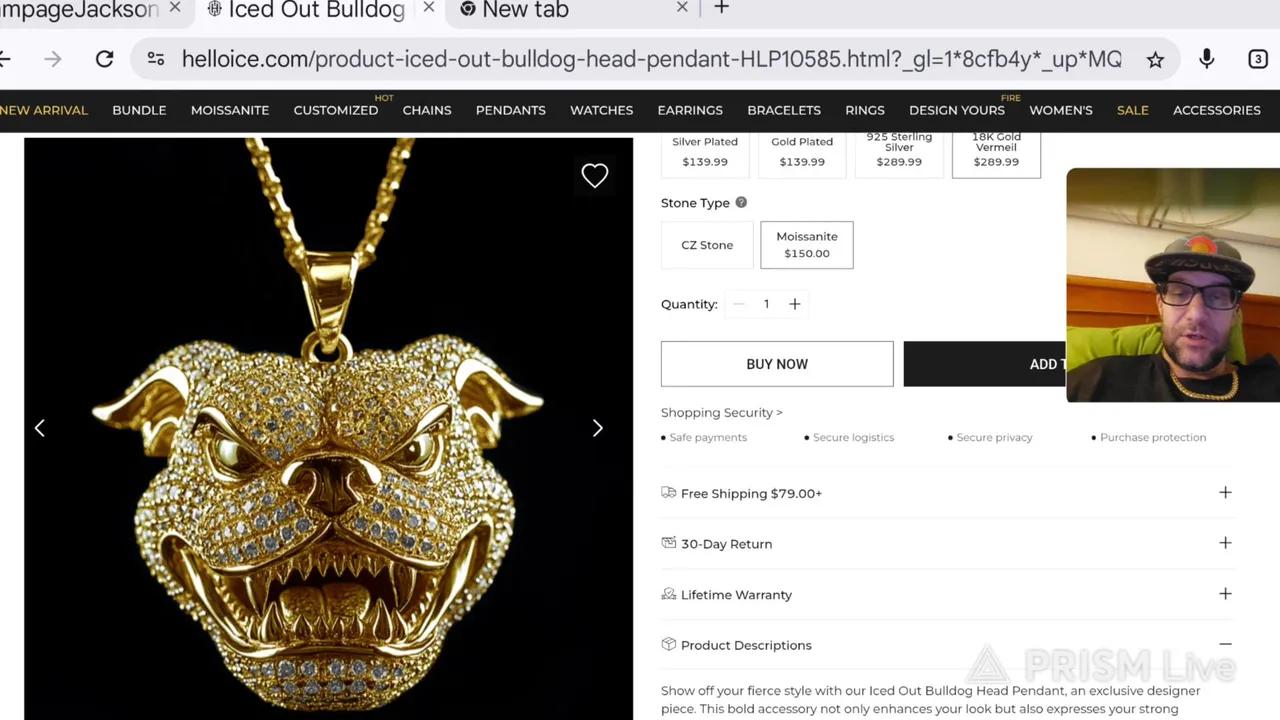Open the PENDANTS menu
This screenshot has height=720, width=1280.
point(511,110)
